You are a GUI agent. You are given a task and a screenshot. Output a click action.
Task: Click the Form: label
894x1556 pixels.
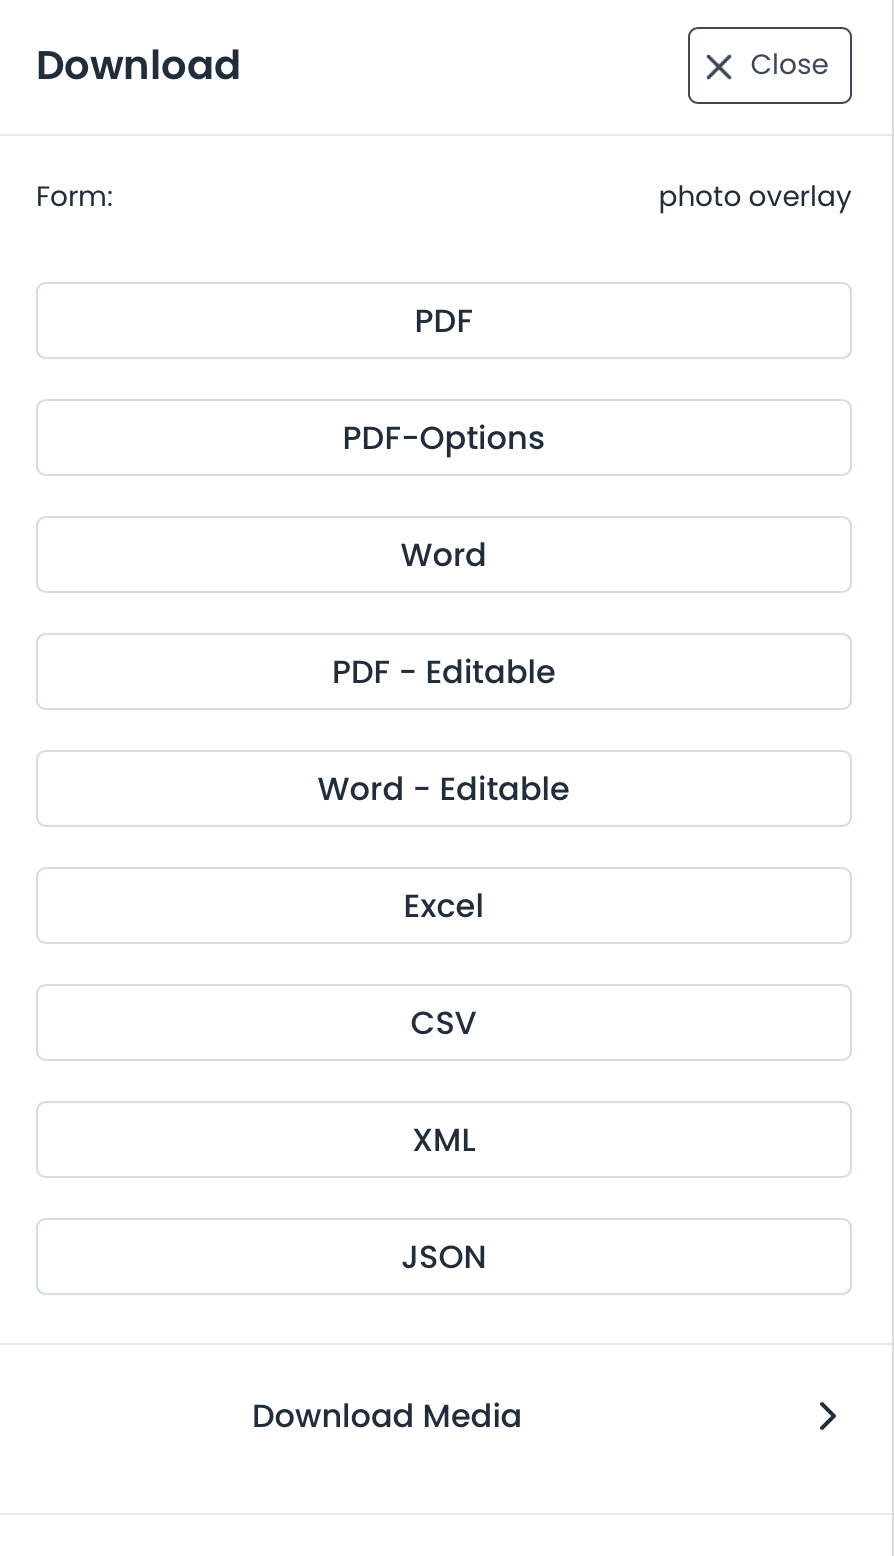[73, 196]
